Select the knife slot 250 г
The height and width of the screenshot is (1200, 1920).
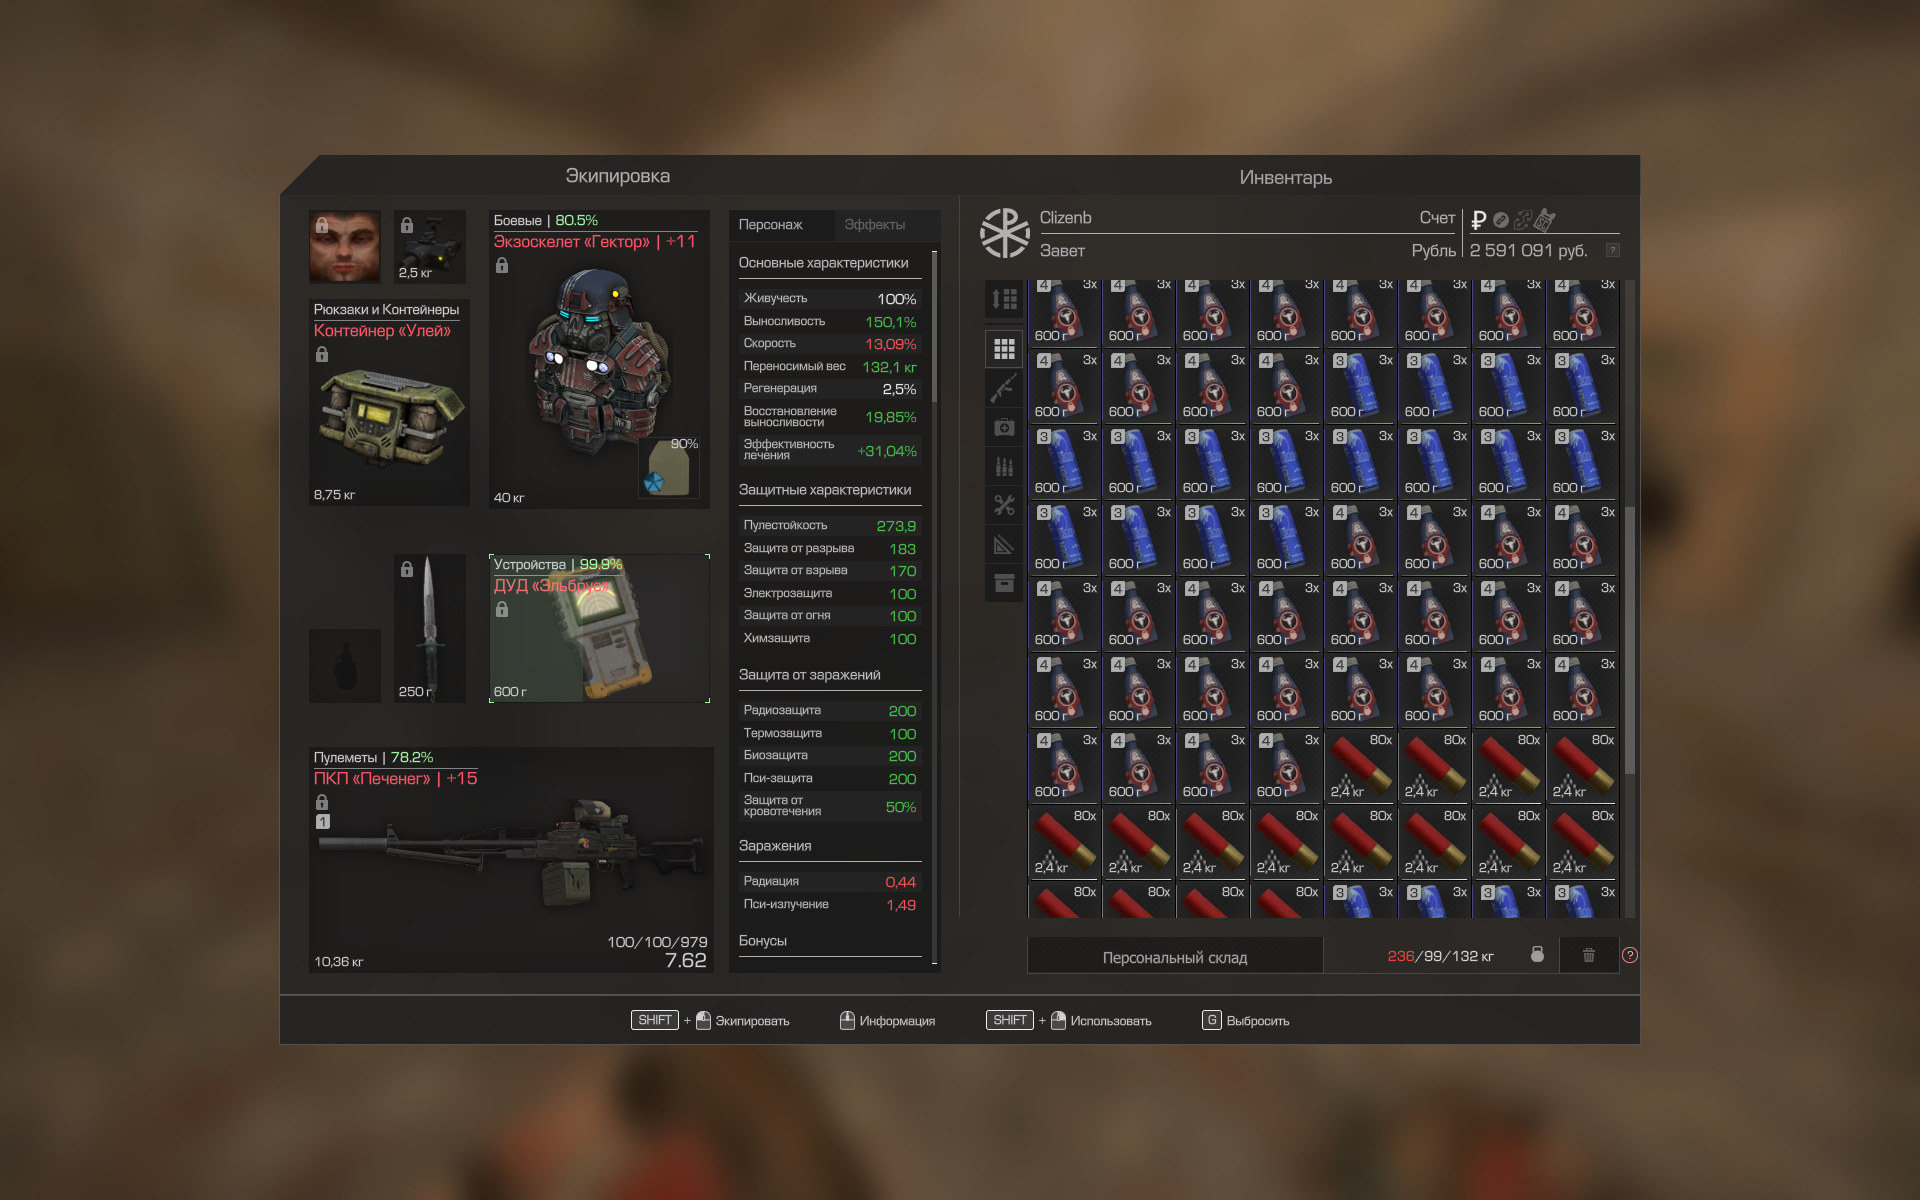430,628
